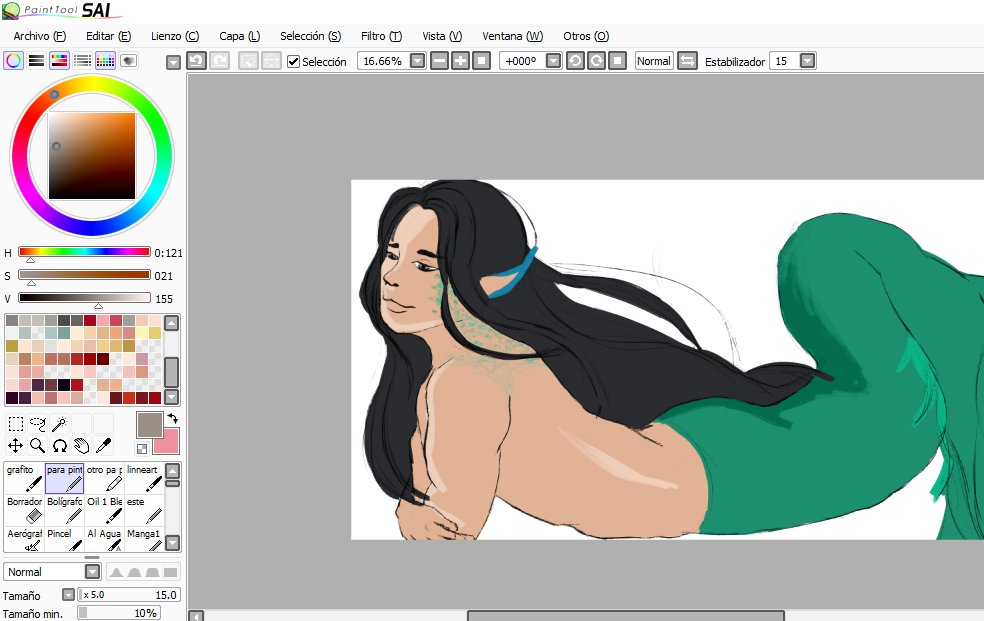Image resolution: width=984 pixels, height=621 pixels.
Task: Click the horizontal canvas scrollbar thumb
Action: (626, 615)
